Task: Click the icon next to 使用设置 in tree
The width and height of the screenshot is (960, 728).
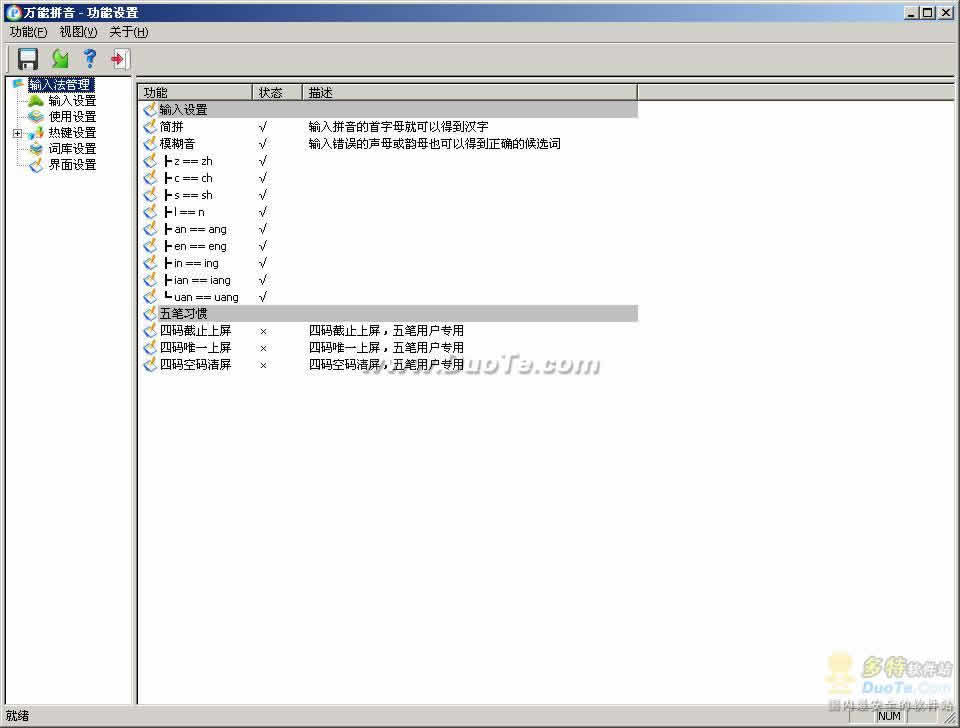Action: pyautogui.click(x=36, y=116)
